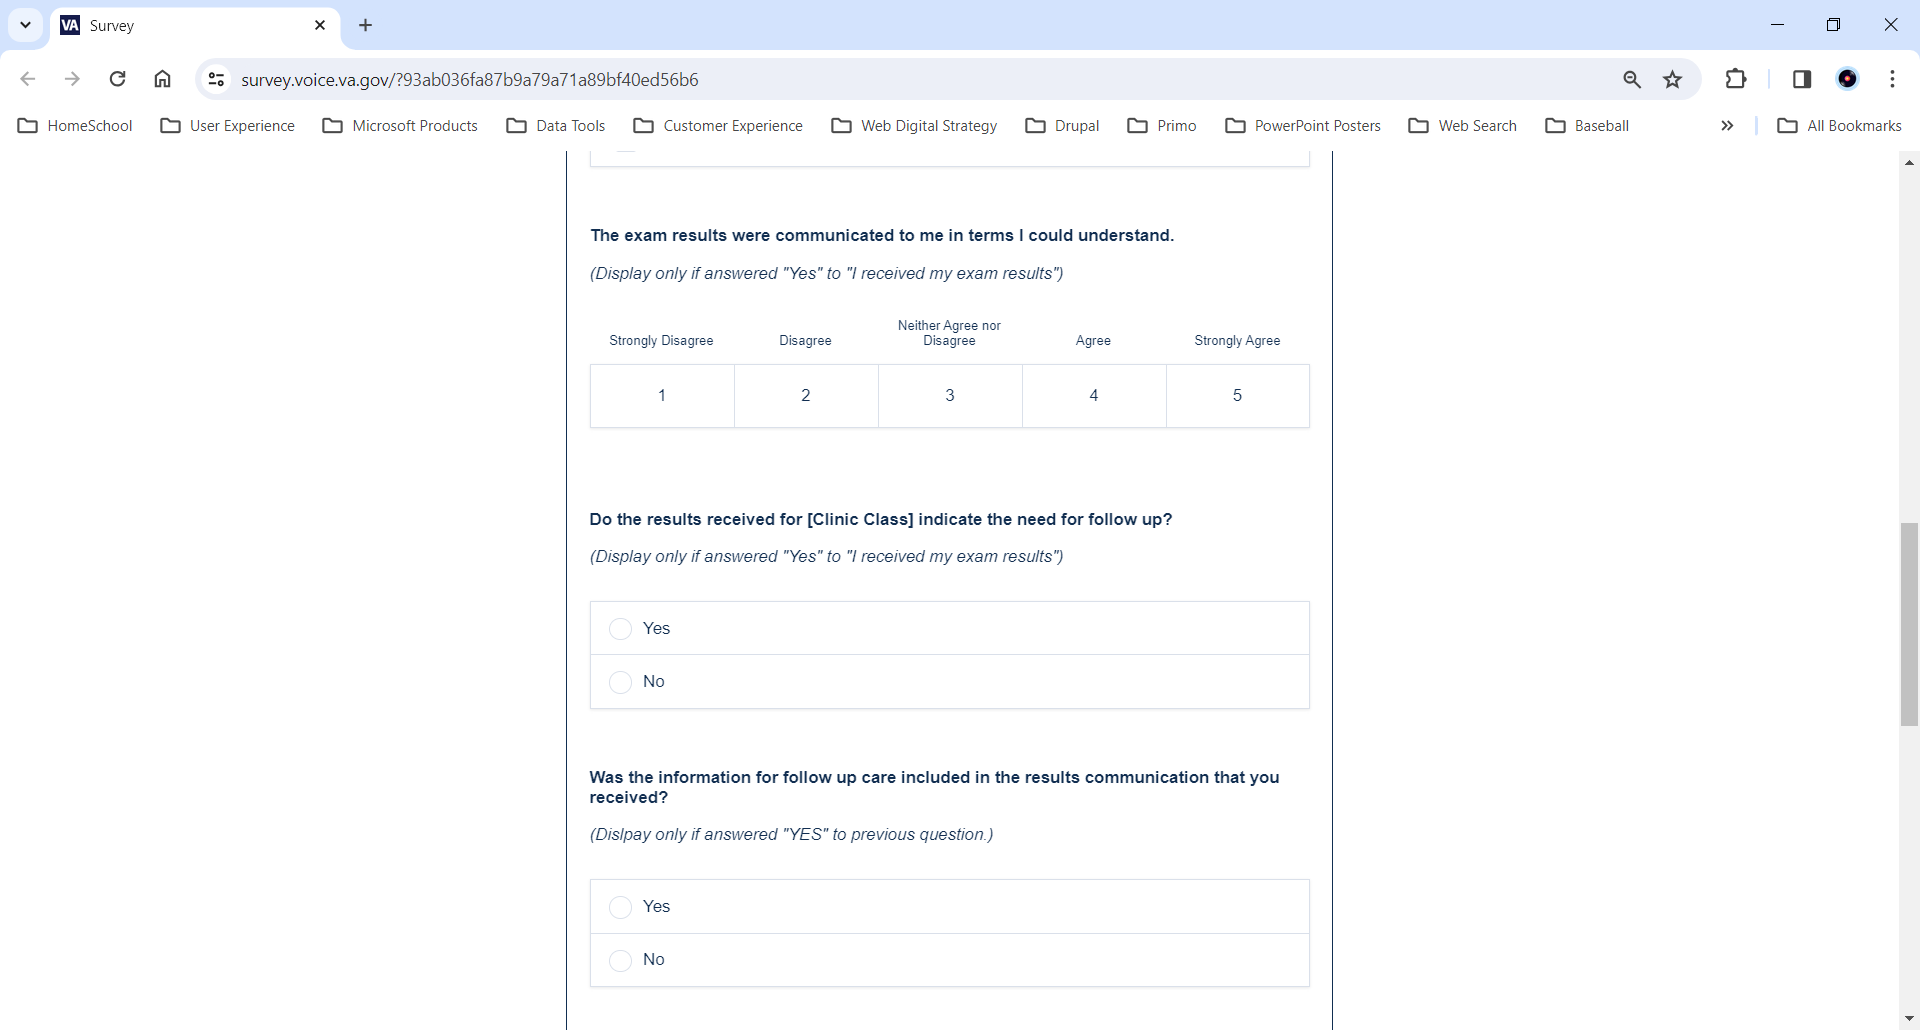View site information icon in address bar
The height and width of the screenshot is (1030, 1920).
pos(216,79)
